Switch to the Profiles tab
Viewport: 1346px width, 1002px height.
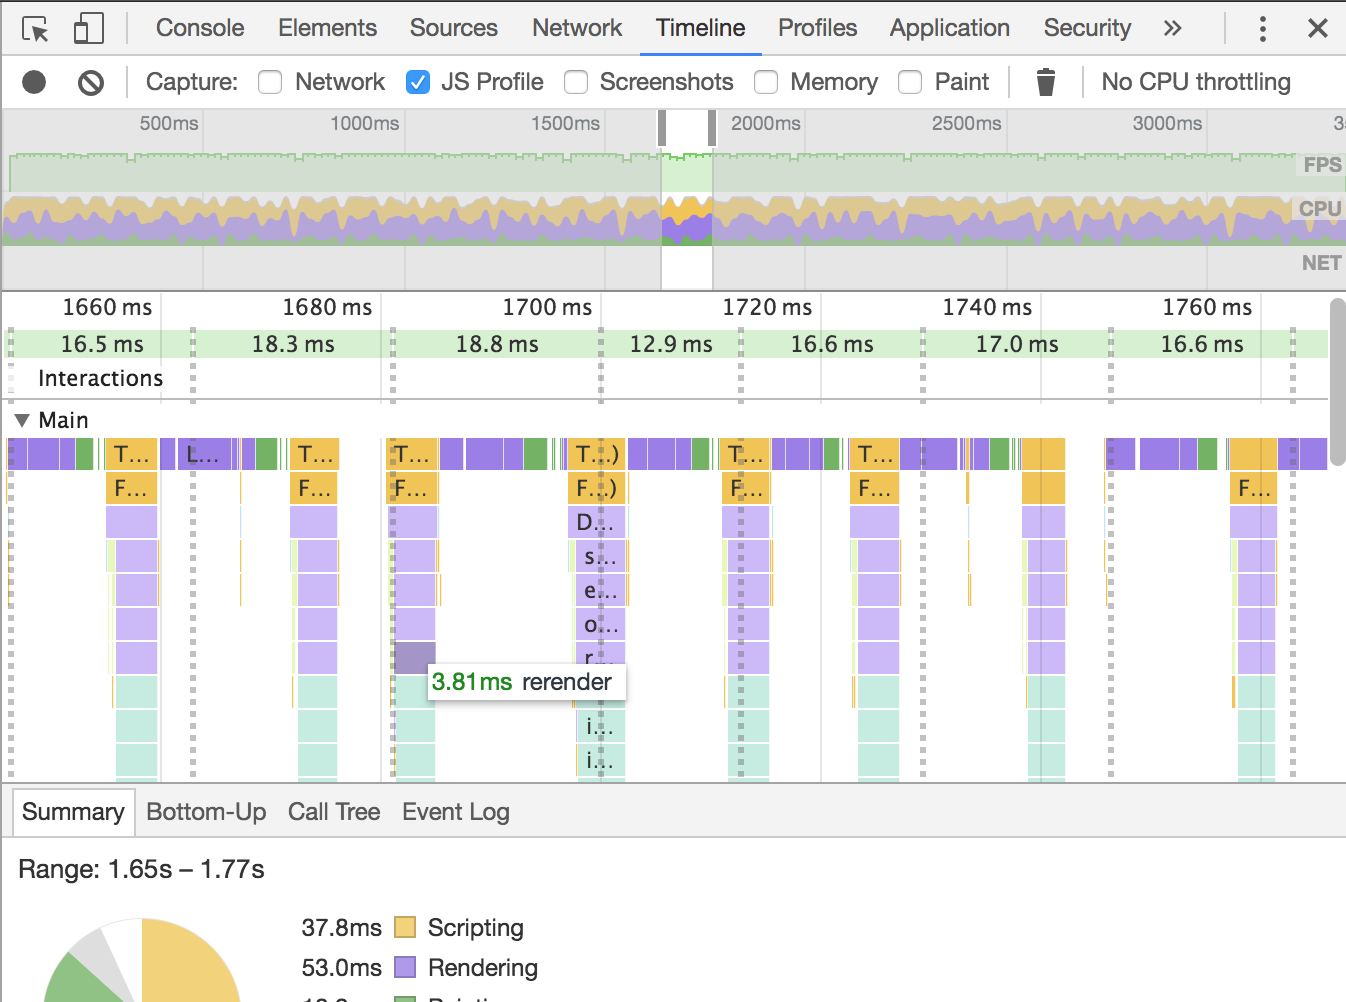[818, 28]
